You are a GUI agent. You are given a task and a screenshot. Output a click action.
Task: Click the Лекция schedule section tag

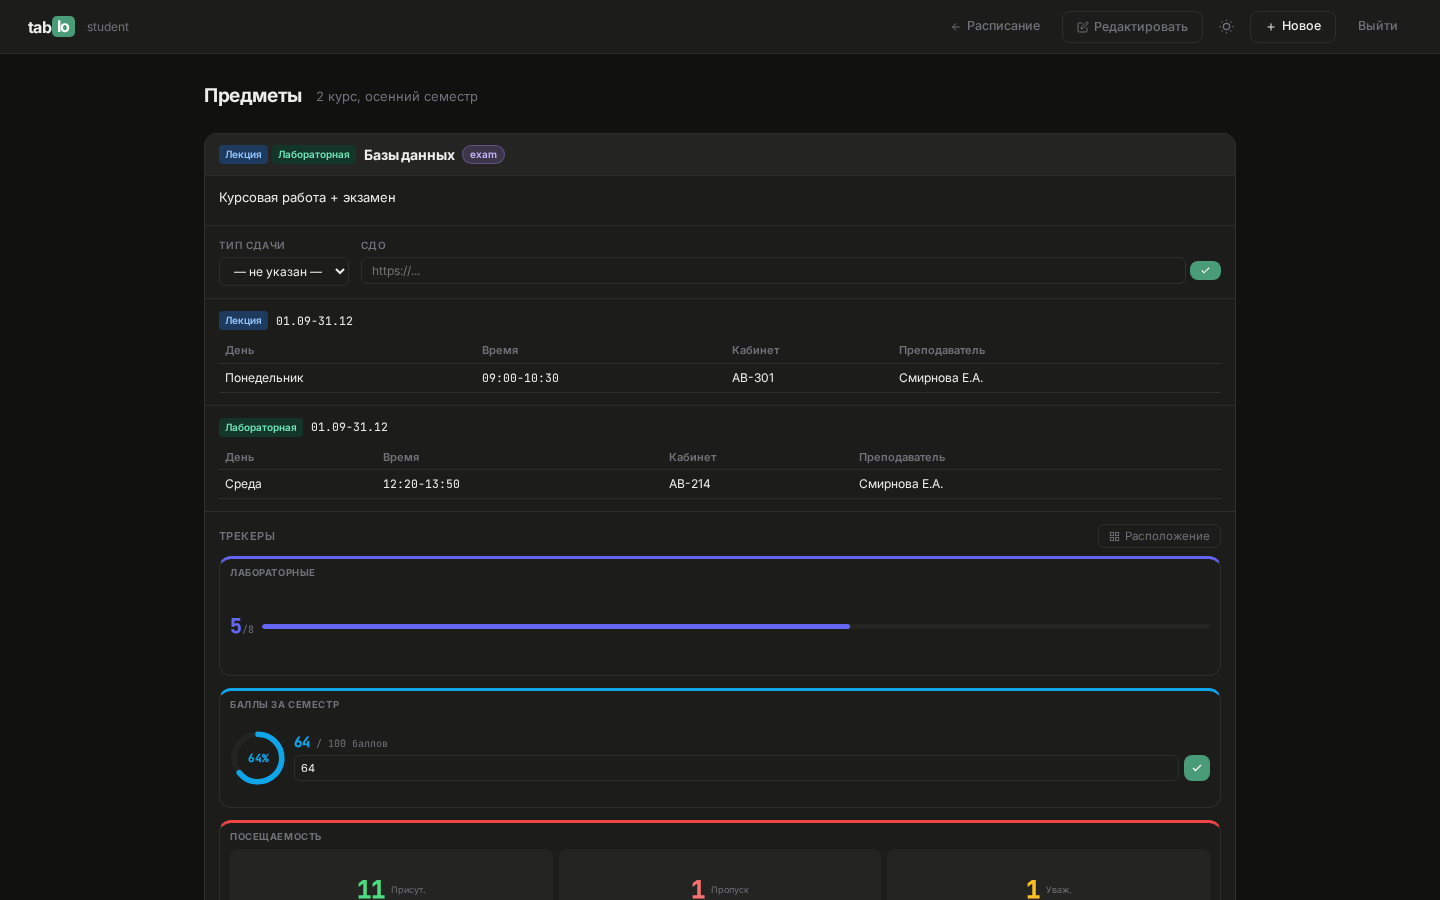pos(243,321)
